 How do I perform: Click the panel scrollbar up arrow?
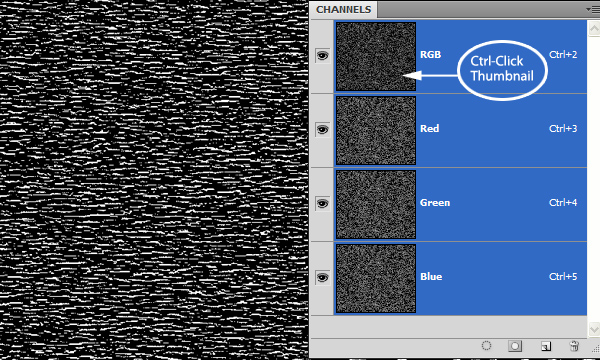[x=594, y=28]
